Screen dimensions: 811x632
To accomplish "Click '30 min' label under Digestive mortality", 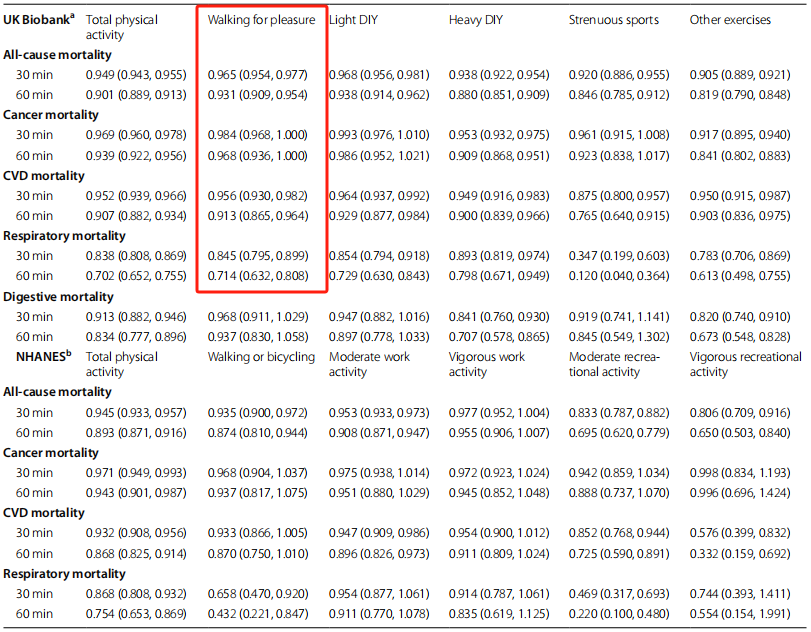I will [x=34, y=317].
